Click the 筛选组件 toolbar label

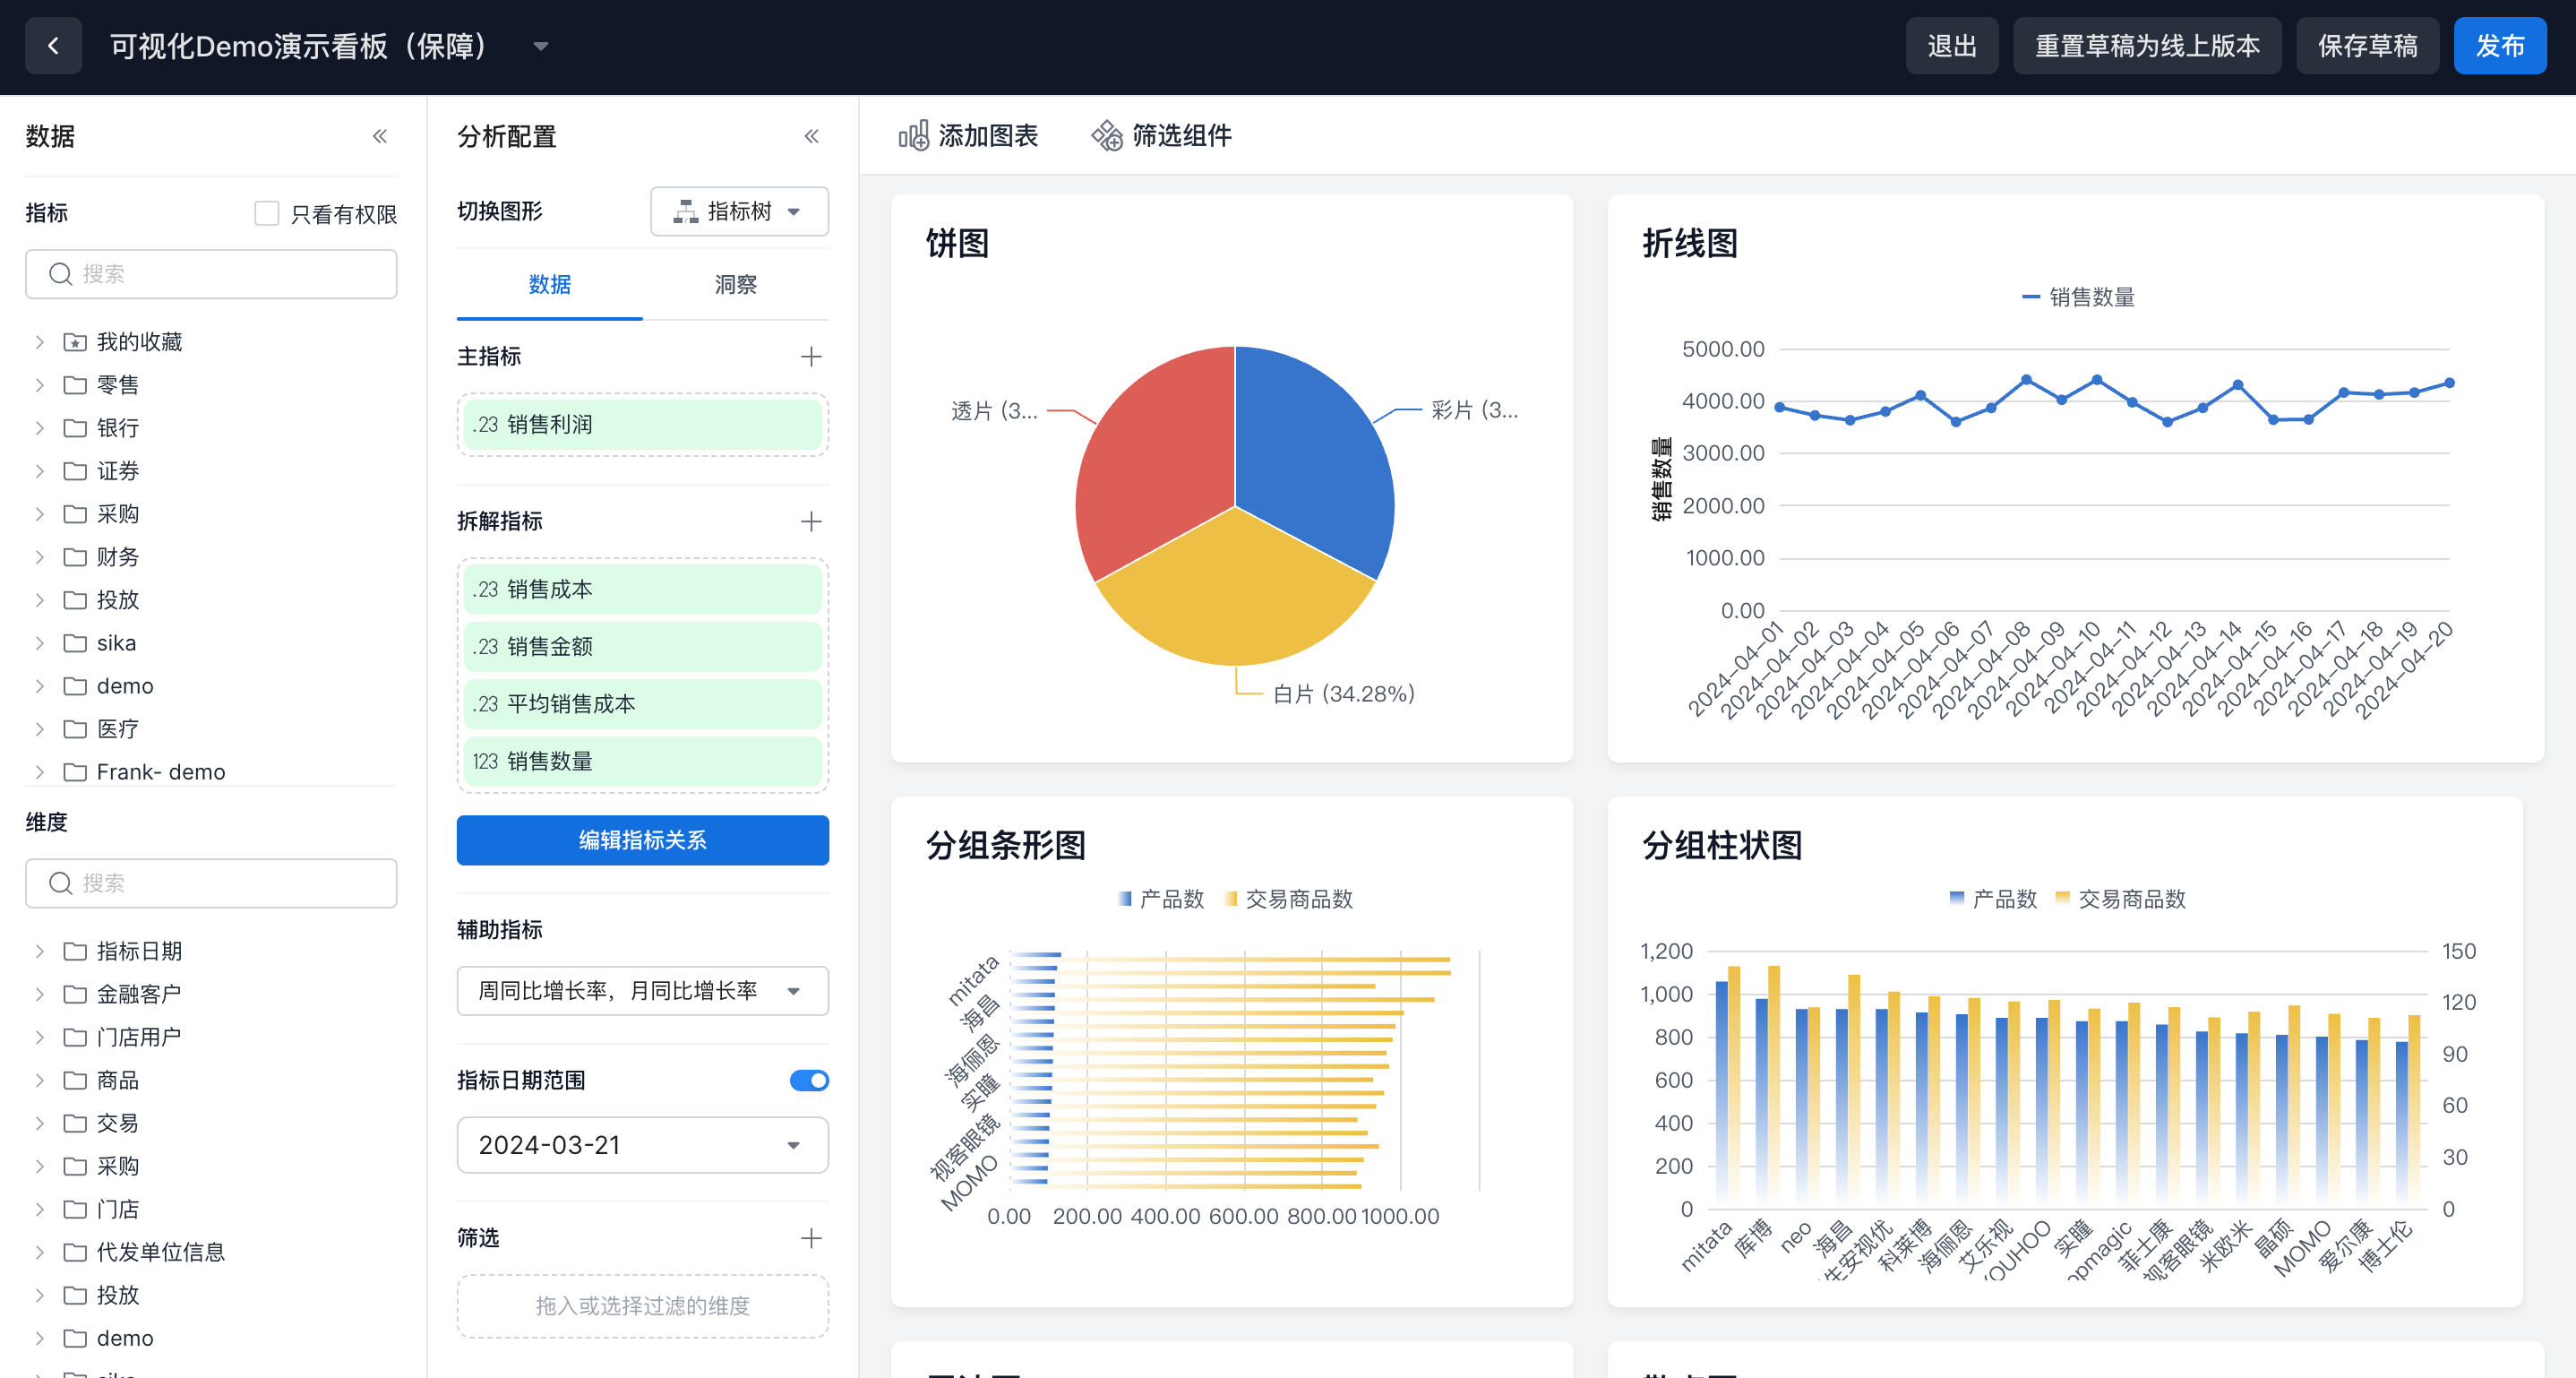(x=1182, y=135)
